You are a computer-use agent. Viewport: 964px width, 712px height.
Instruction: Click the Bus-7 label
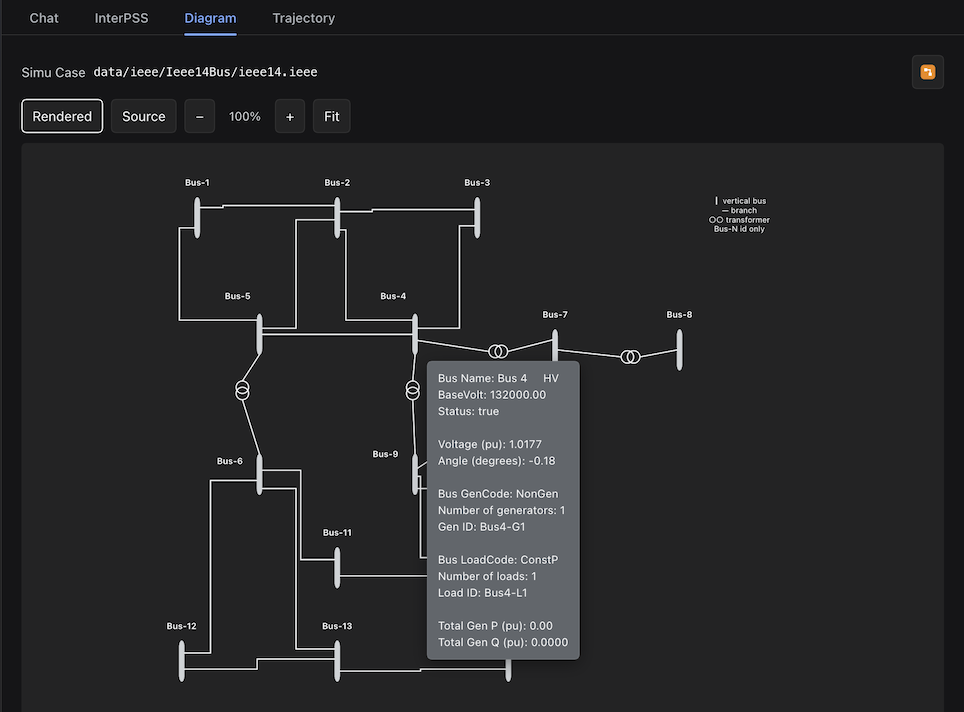click(555, 314)
